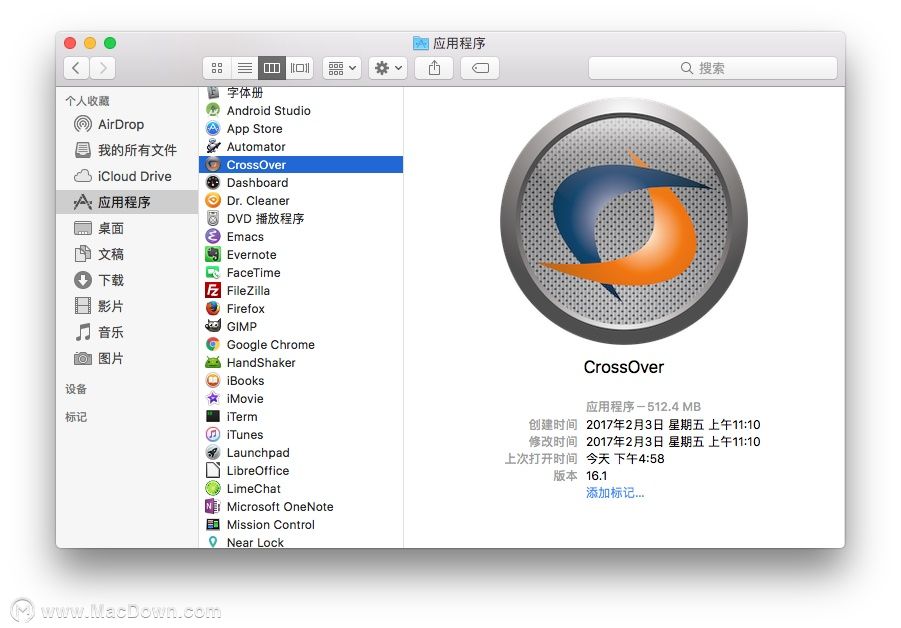Open the gear action menu

tap(388, 68)
